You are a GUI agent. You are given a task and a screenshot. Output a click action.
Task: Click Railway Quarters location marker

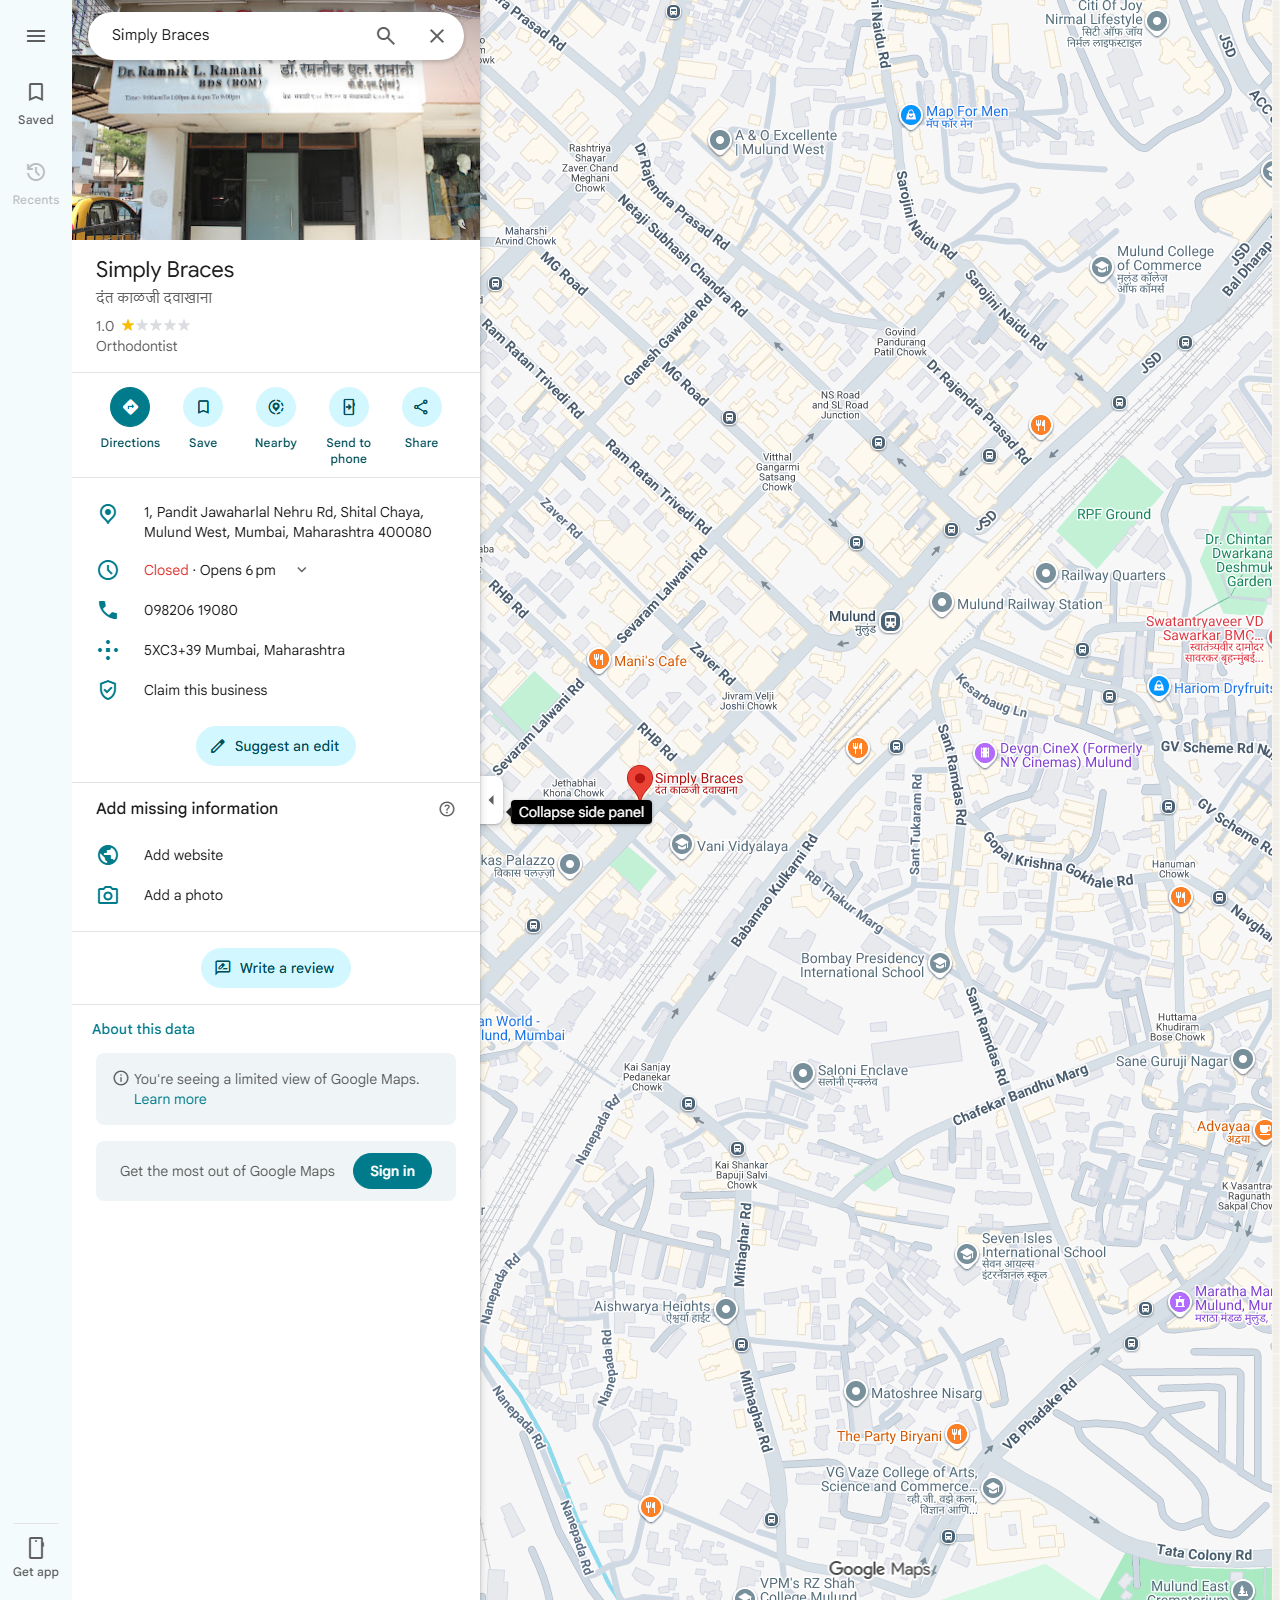click(1046, 574)
